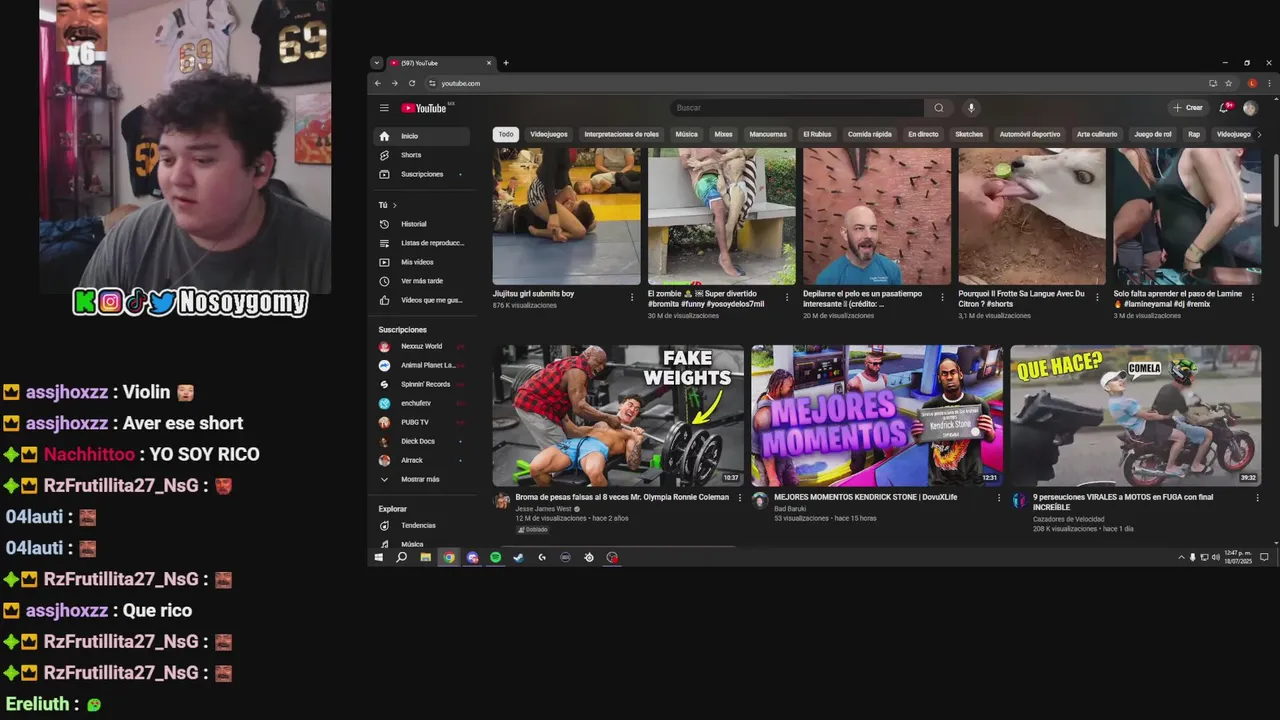Start voice search with the microphone icon
This screenshot has height=720, width=1280.
point(970,108)
